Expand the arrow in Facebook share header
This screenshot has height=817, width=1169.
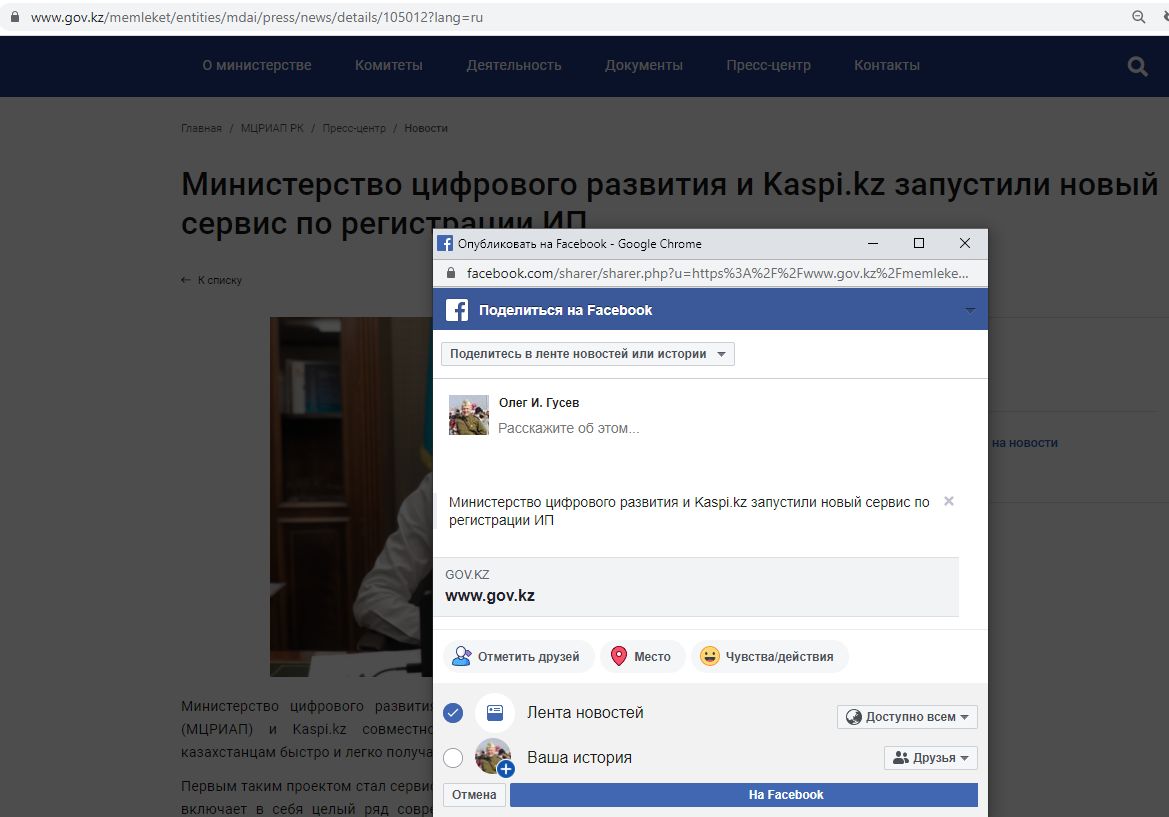coord(970,310)
